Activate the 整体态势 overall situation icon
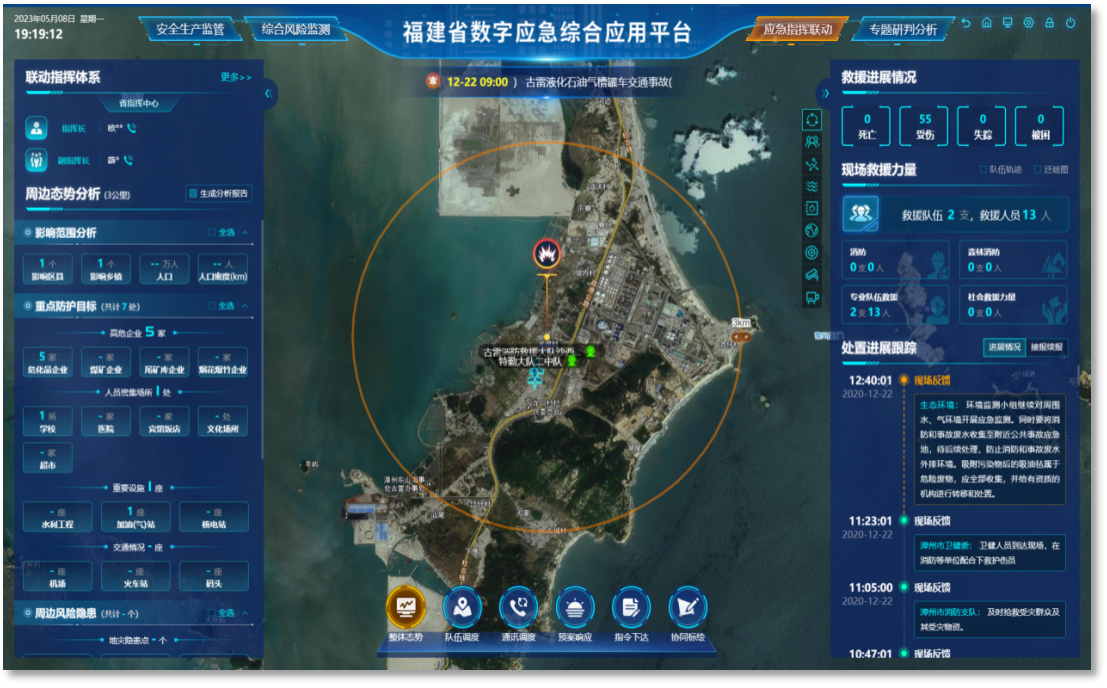 coord(406,608)
